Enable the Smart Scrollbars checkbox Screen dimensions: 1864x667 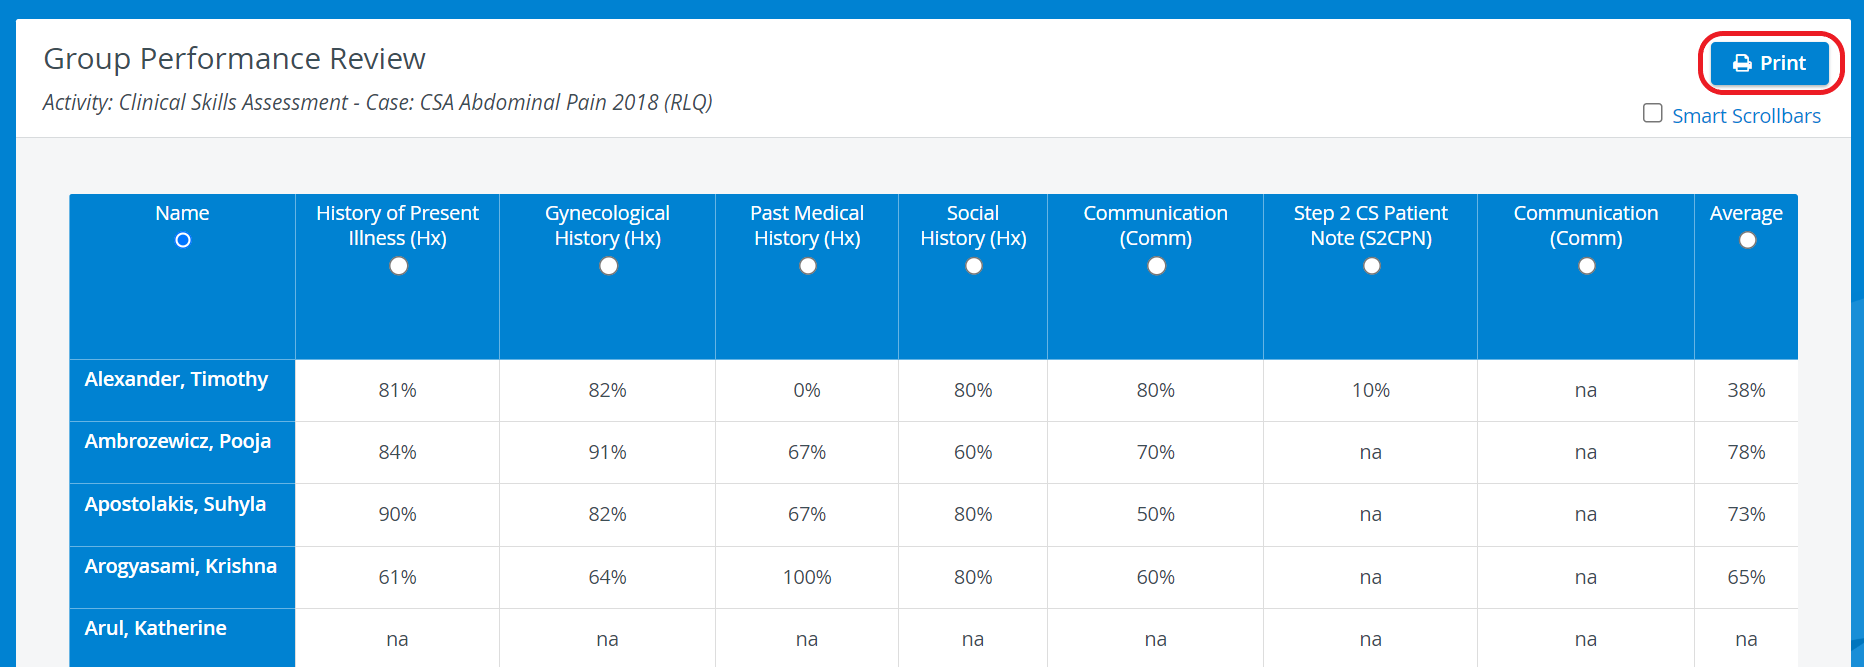(1653, 113)
